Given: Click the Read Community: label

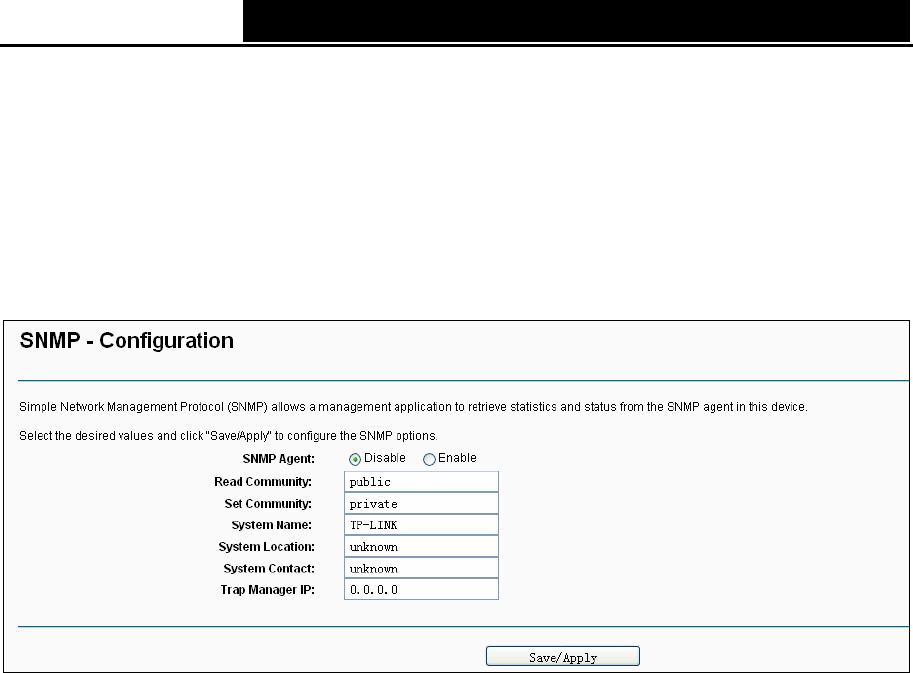Looking at the screenshot, I should pyautogui.click(x=263, y=481).
